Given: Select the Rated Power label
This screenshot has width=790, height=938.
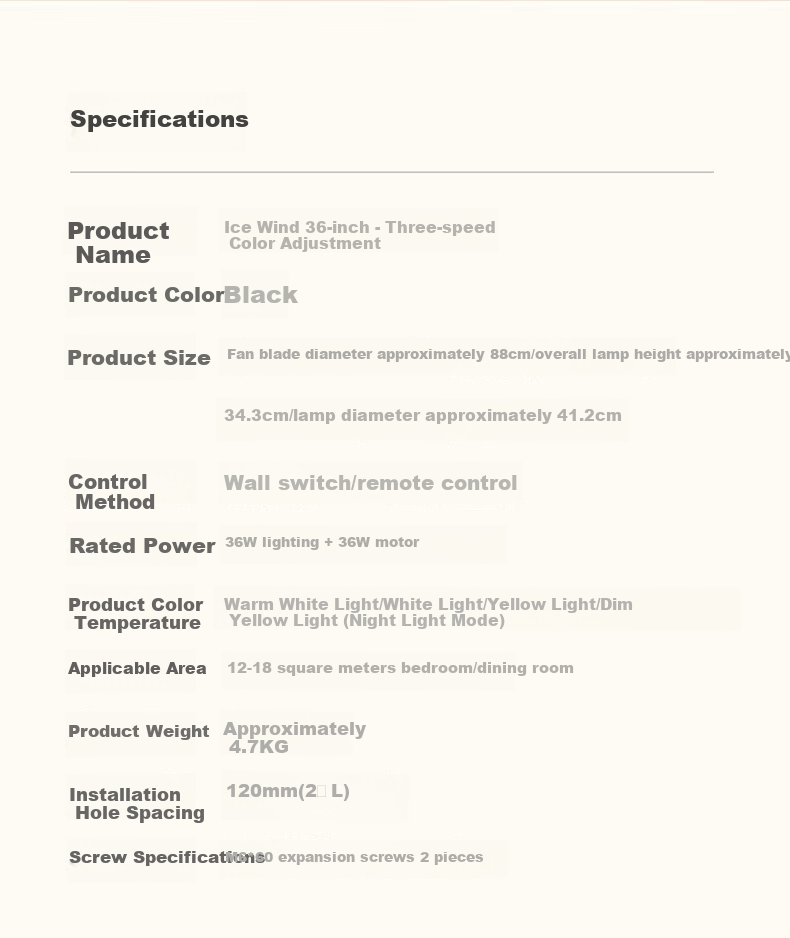Looking at the screenshot, I should pos(142,546).
